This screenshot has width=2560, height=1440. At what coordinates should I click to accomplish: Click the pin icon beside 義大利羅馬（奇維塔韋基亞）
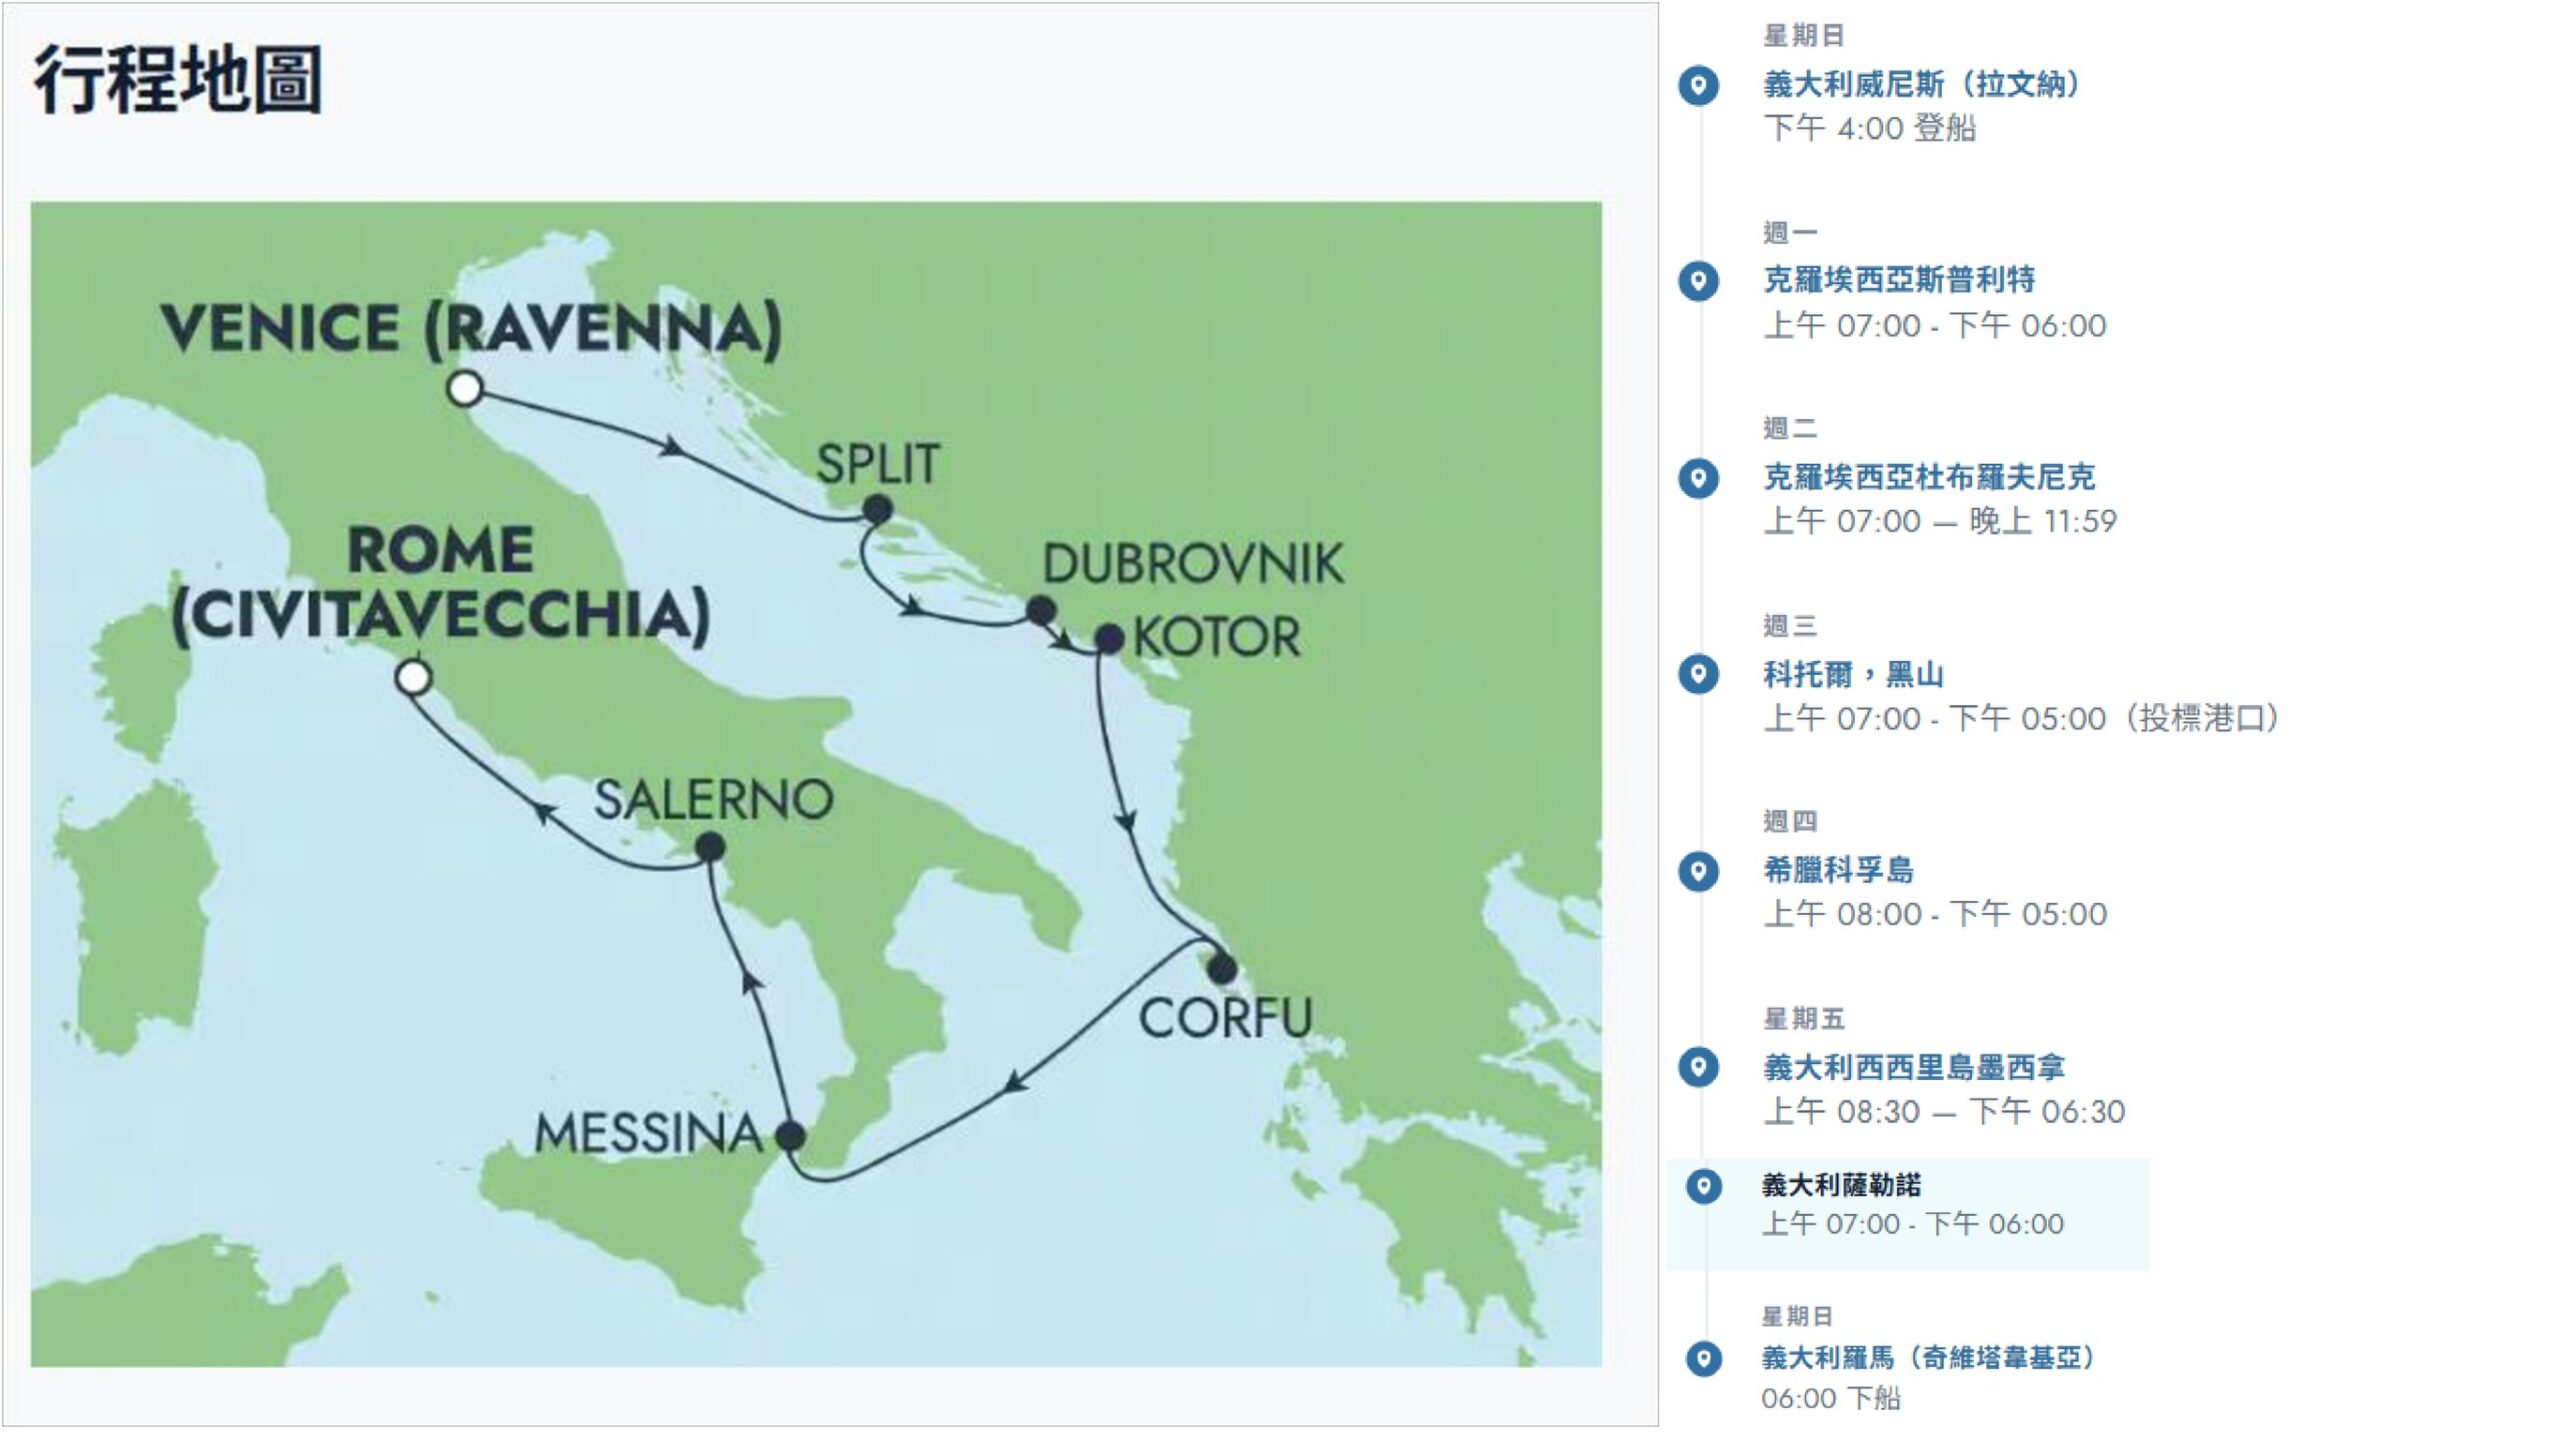[1703, 1359]
